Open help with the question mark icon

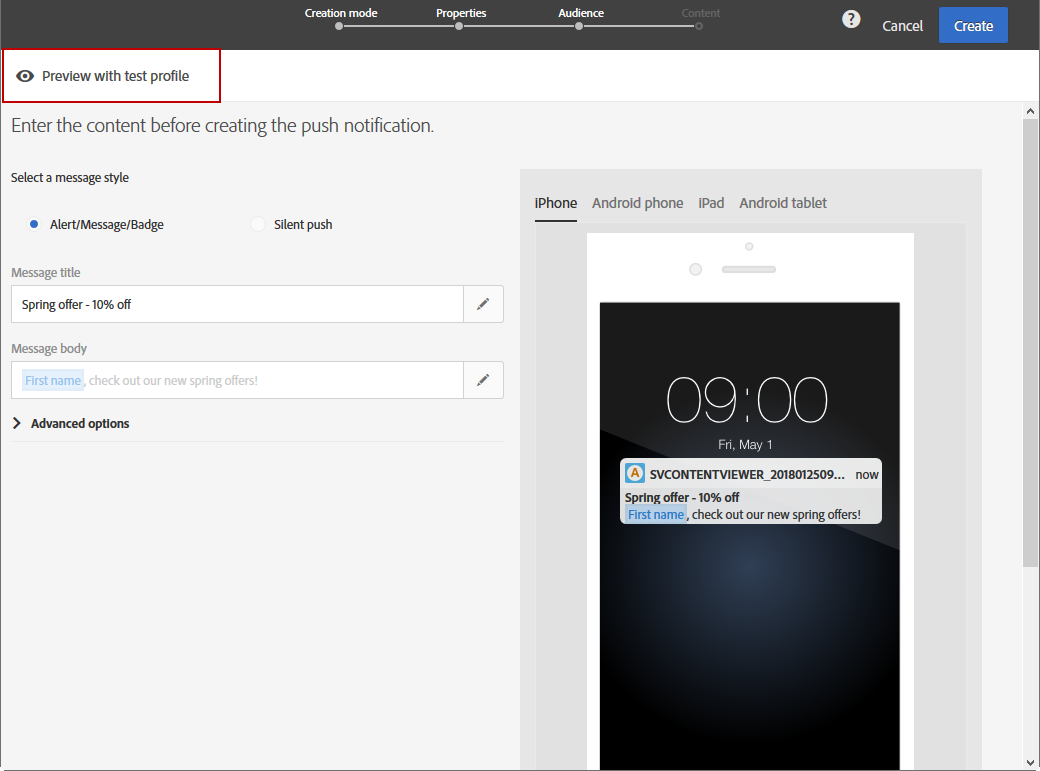point(851,19)
